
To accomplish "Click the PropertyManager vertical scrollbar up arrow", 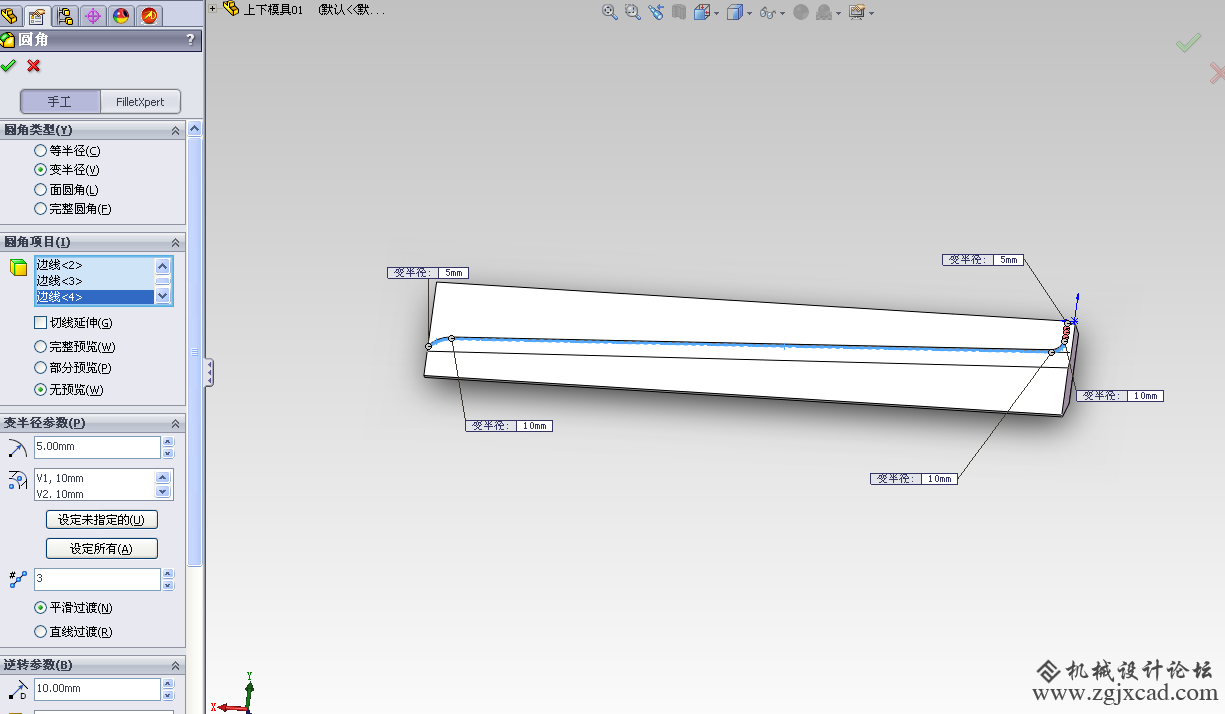I will (x=195, y=128).
